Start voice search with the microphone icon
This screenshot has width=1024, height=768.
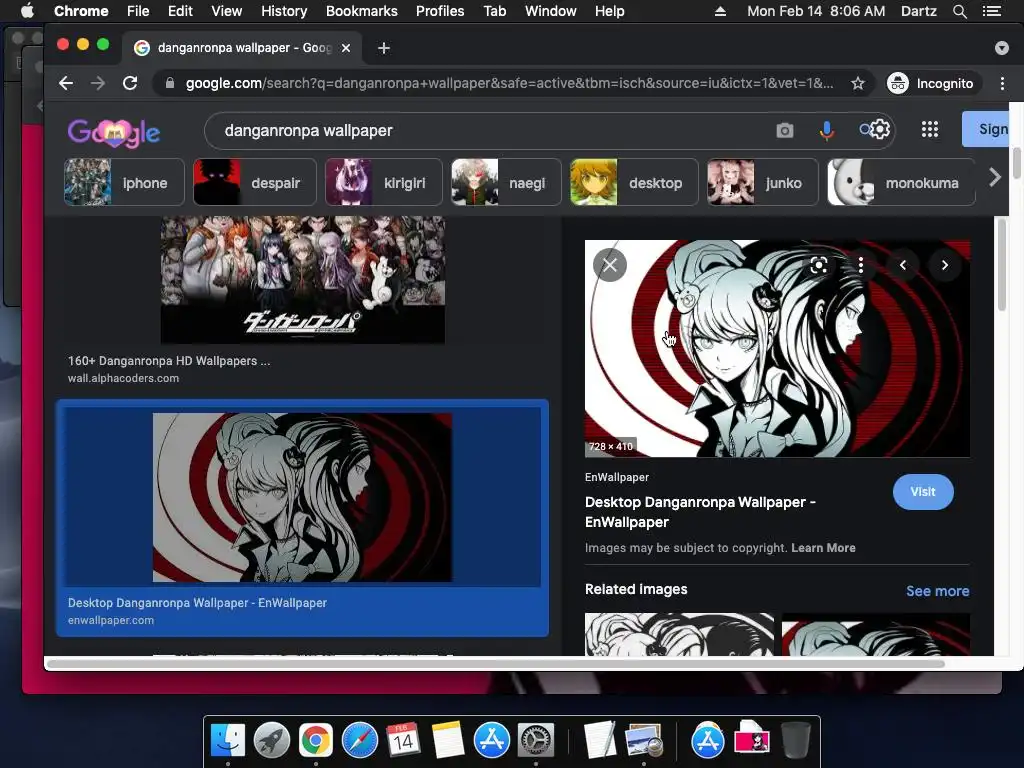coord(826,131)
